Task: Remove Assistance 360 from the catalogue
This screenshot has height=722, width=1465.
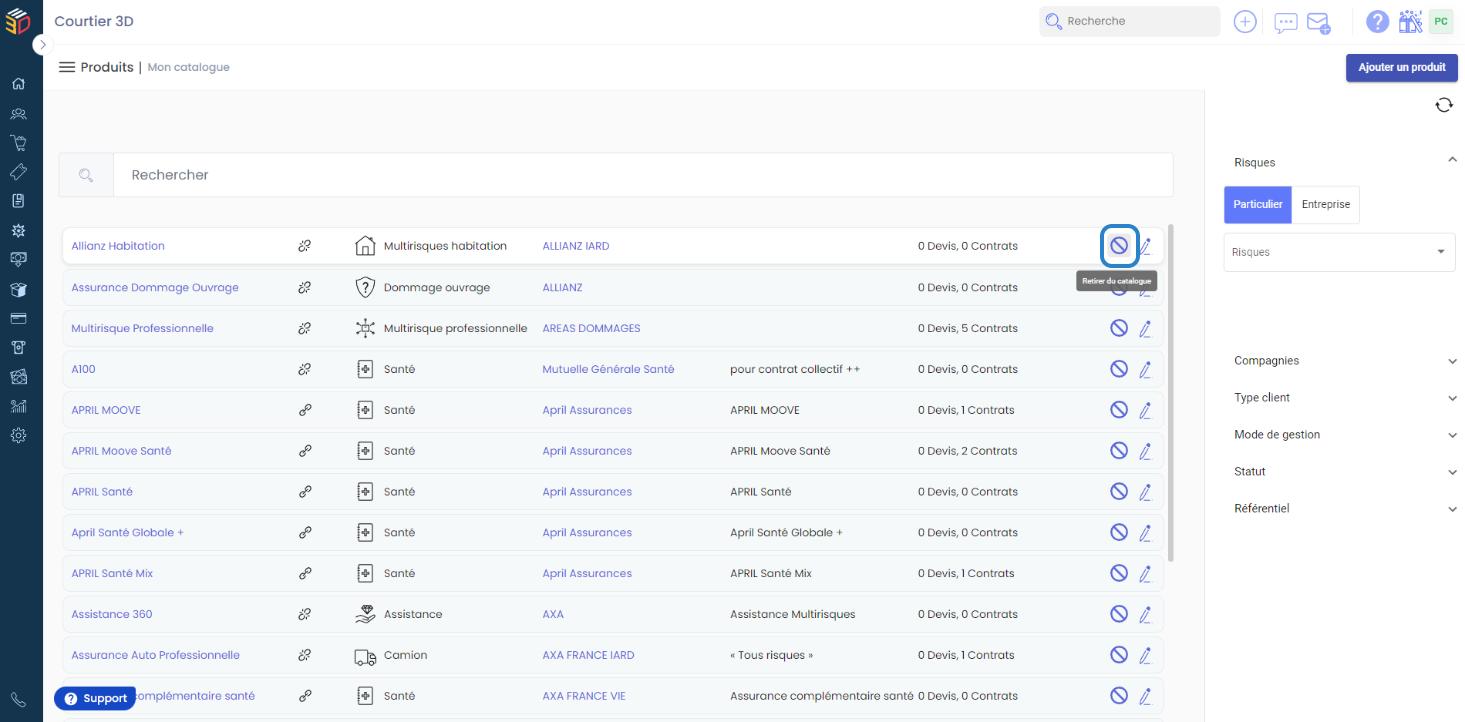Action: pos(1119,614)
